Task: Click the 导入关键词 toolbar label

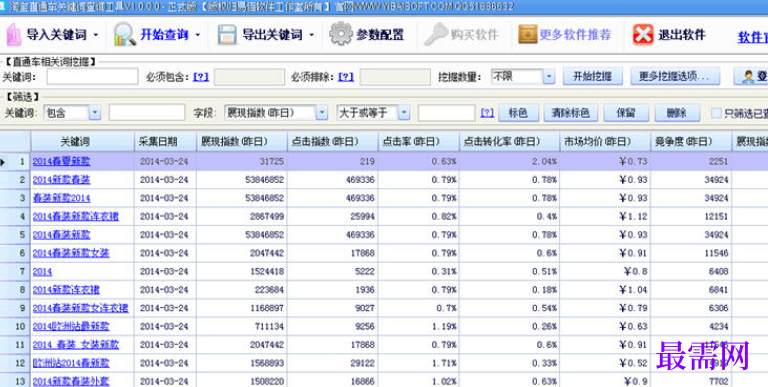Action: click(x=56, y=35)
